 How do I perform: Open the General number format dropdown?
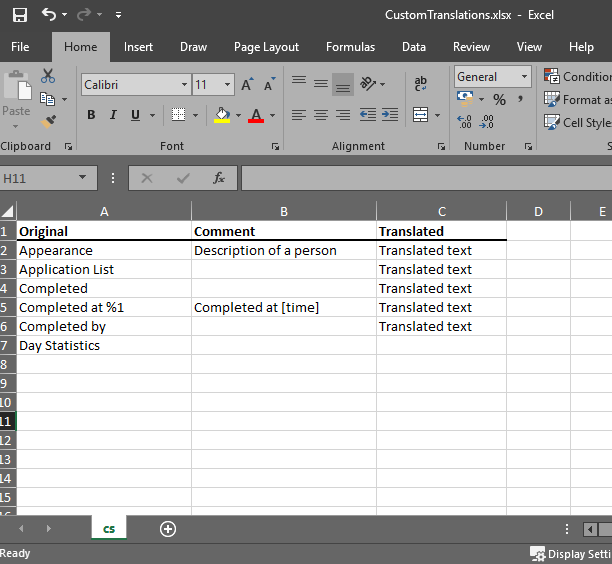[x=524, y=77]
